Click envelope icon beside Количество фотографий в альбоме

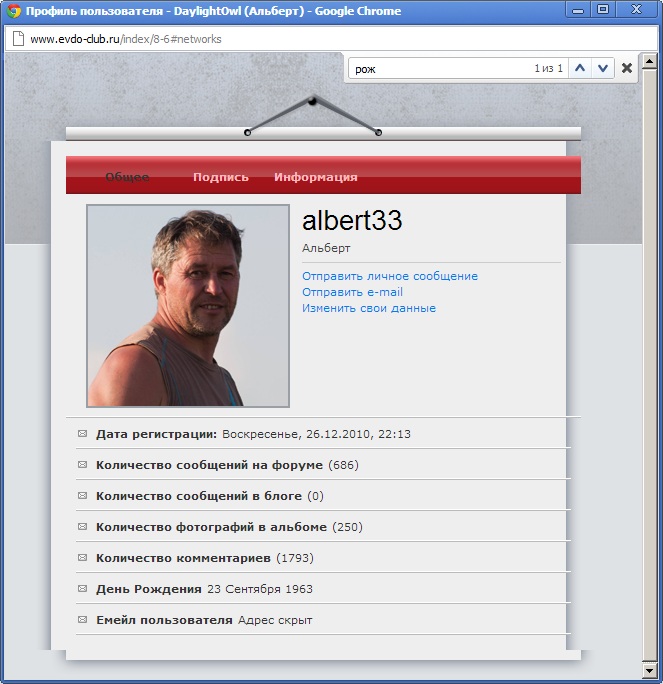tap(82, 527)
